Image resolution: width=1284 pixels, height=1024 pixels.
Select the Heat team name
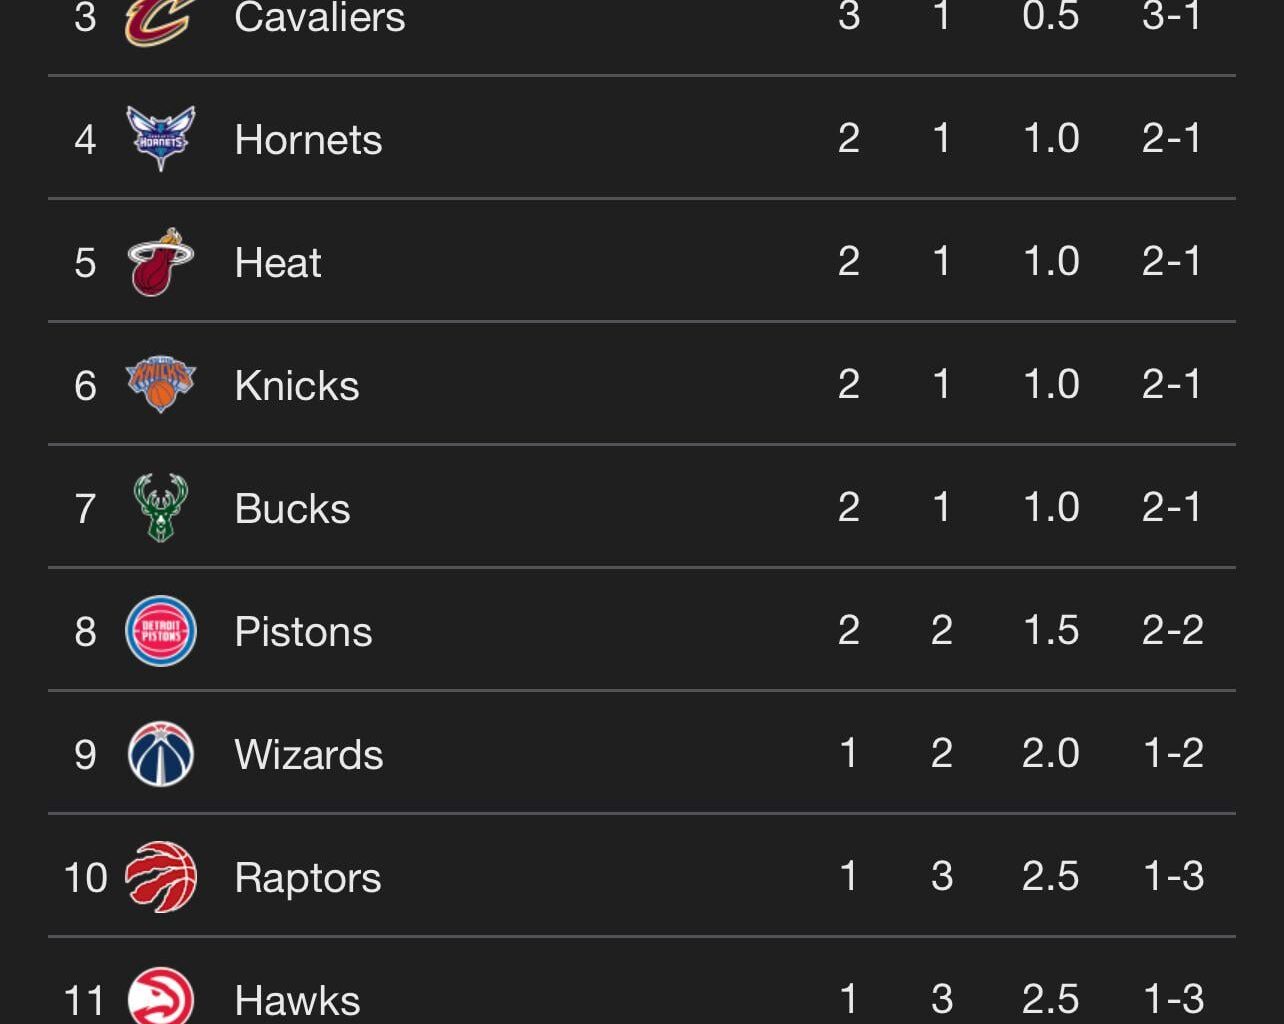coord(277,263)
